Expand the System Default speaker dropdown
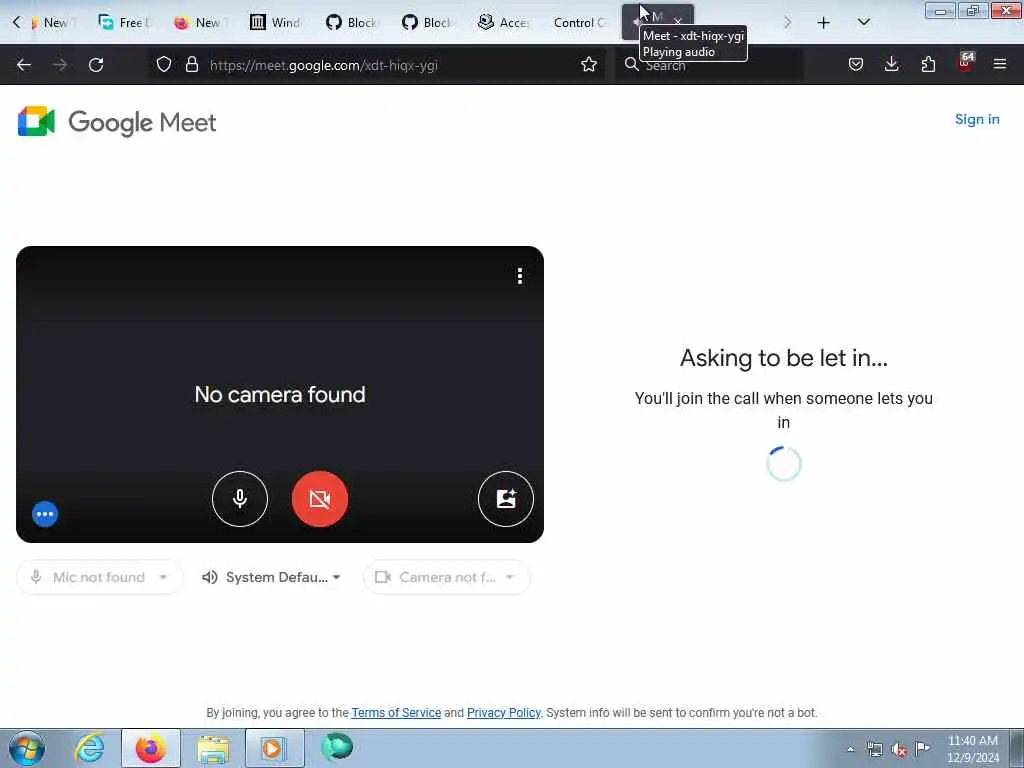 272,577
